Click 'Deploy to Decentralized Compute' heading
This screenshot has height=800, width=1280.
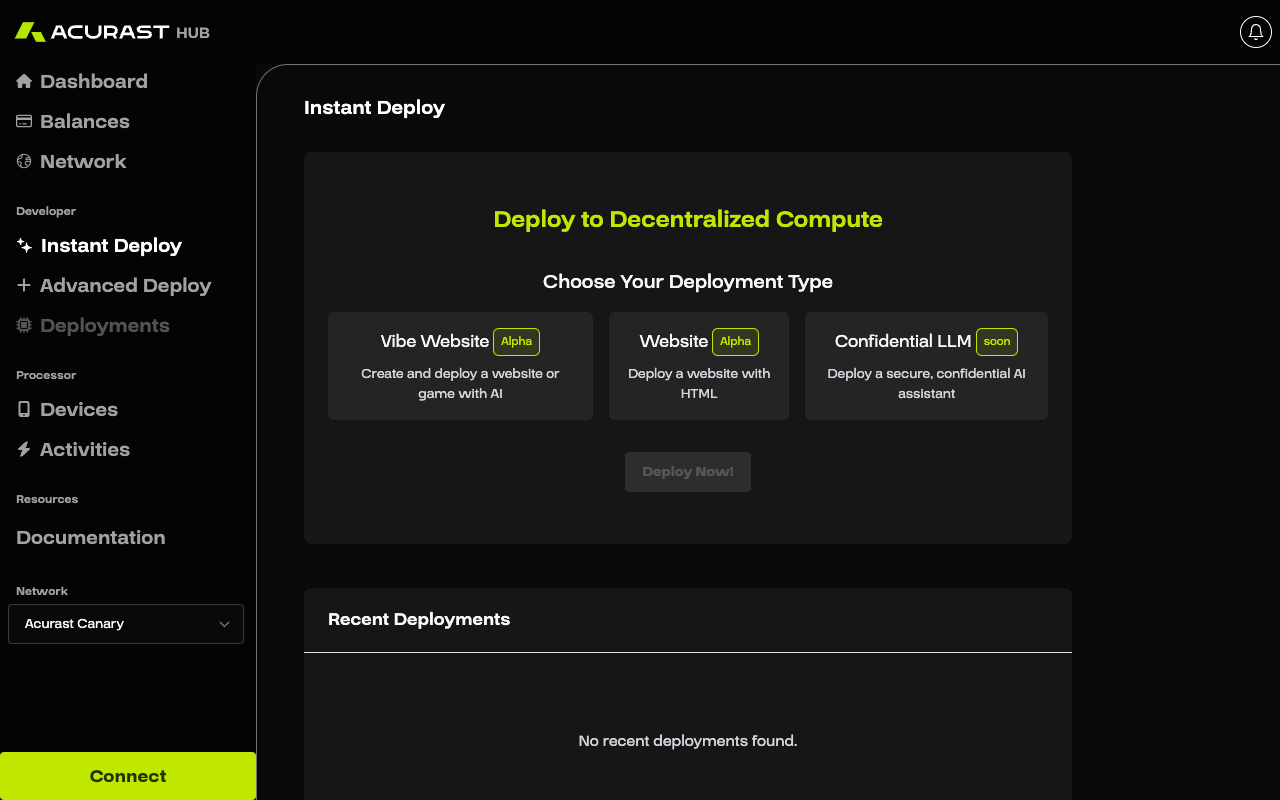(688, 219)
